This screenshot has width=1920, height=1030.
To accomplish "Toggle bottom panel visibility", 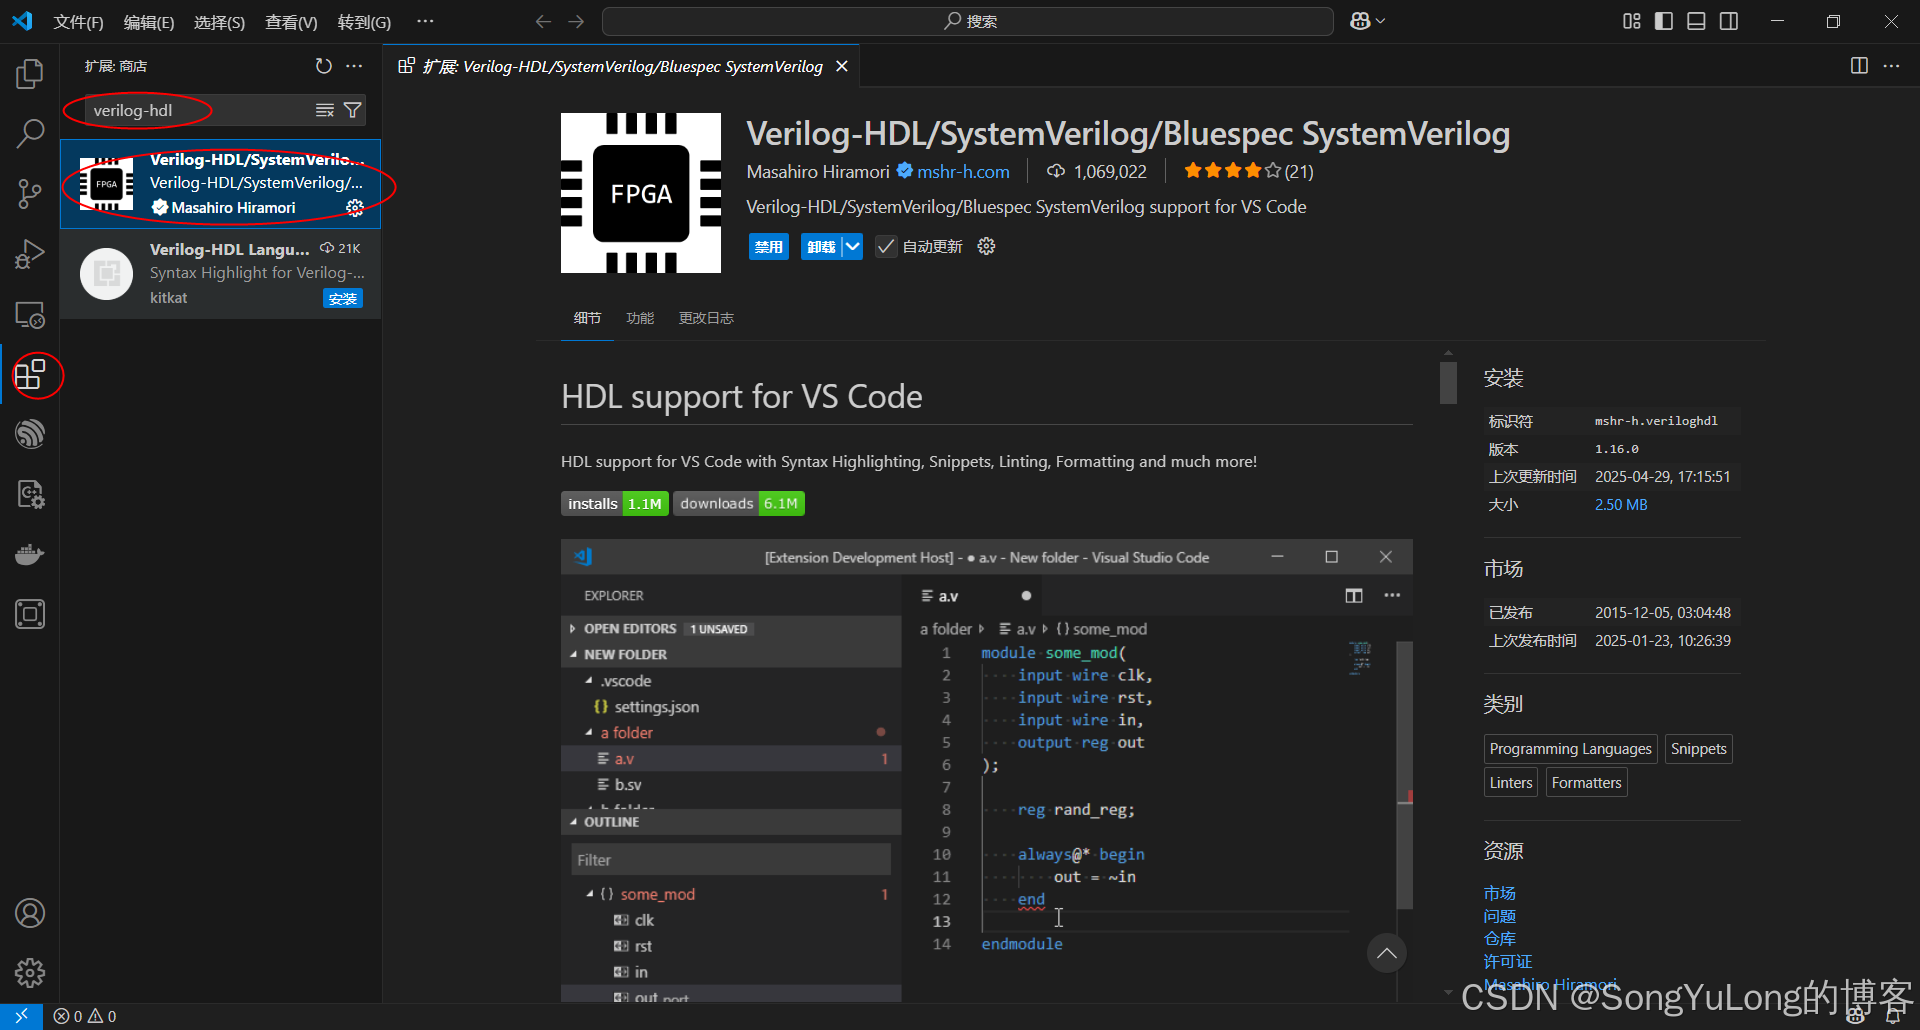I will click(1696, 21).
